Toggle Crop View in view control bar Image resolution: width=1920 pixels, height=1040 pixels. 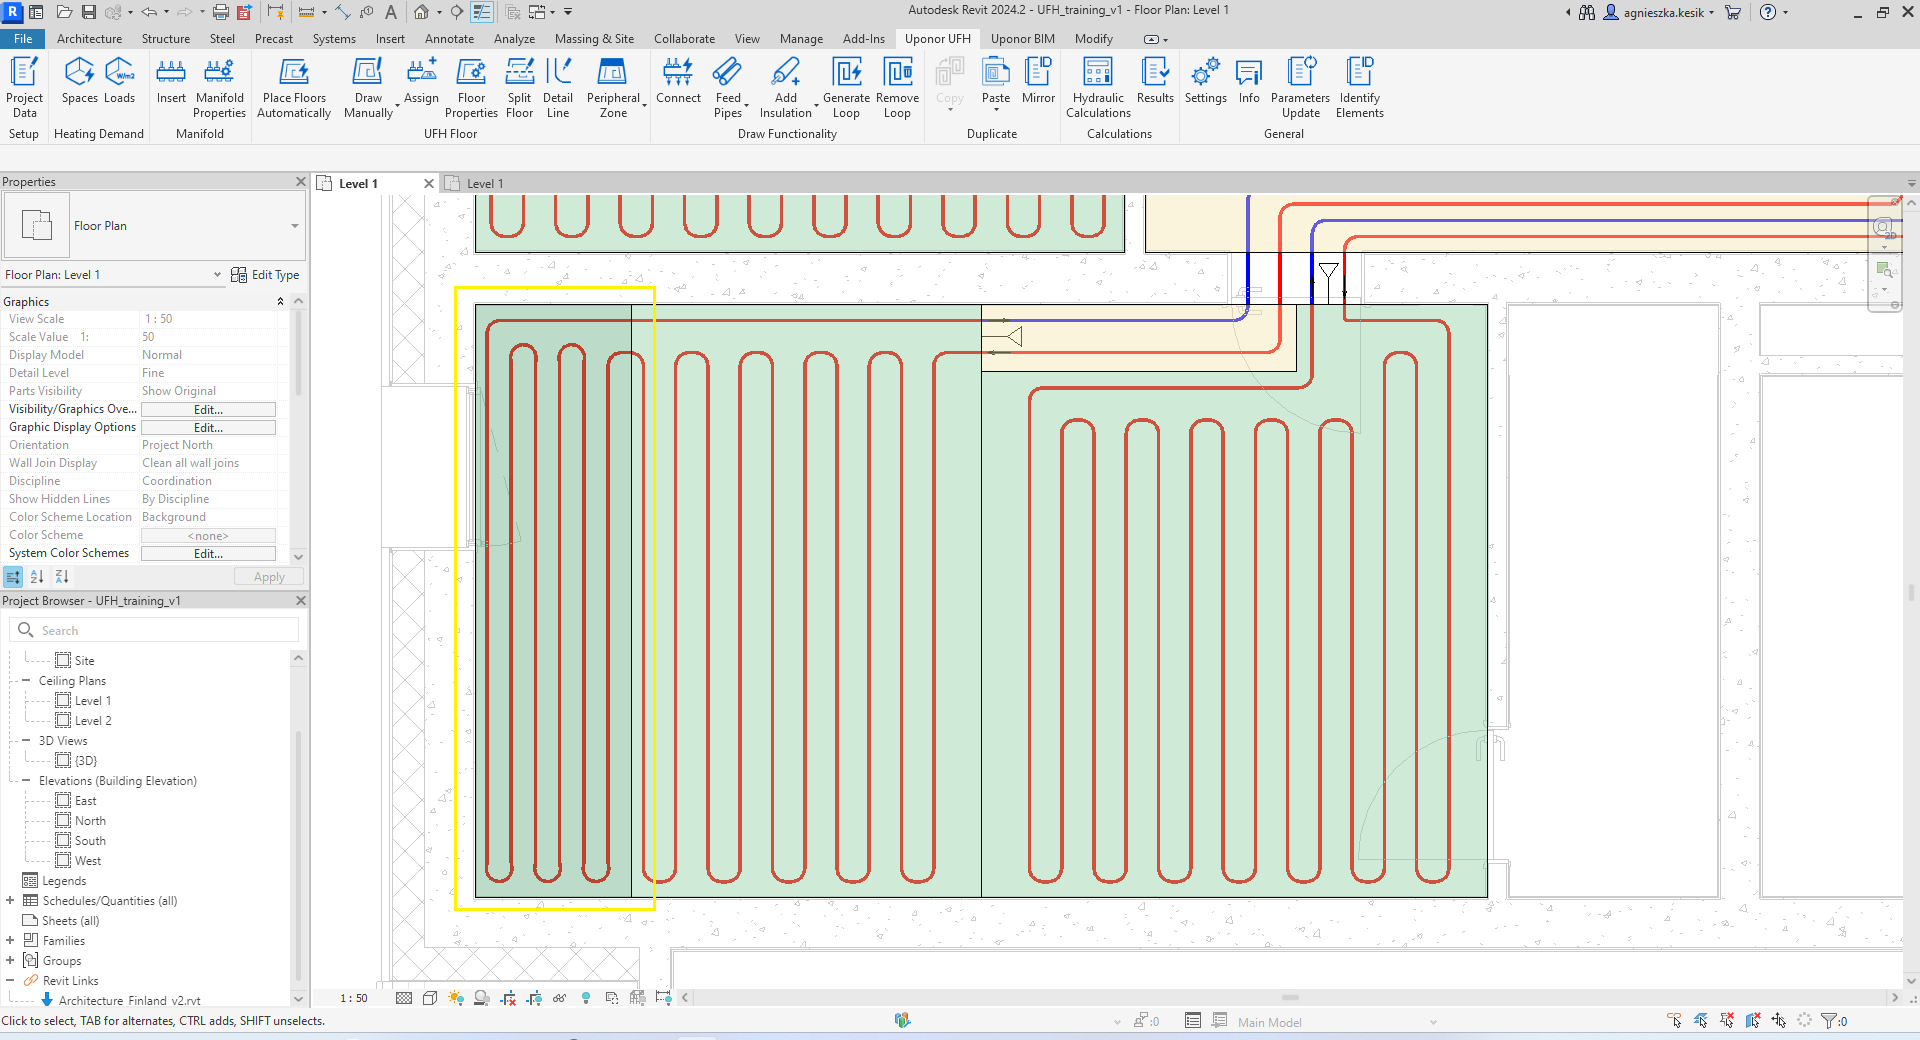pos(508,998)
